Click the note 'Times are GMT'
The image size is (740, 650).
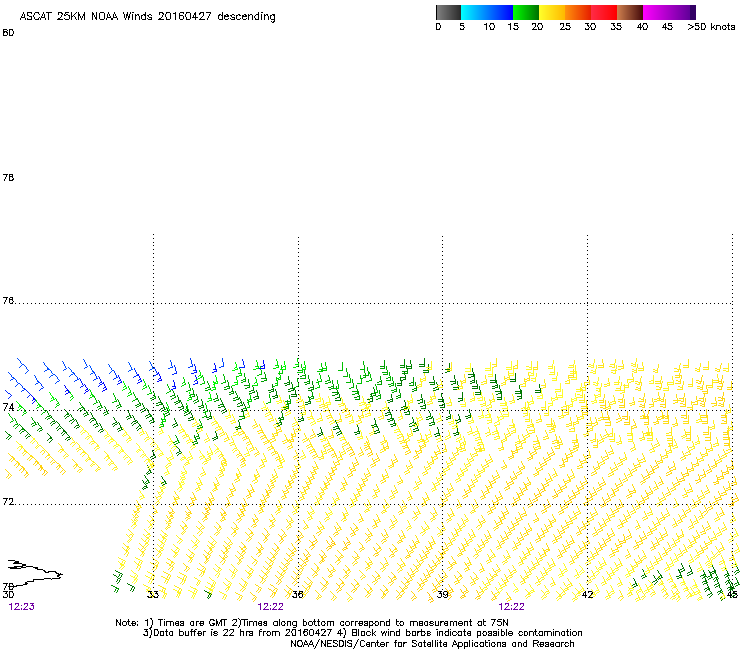tap(191, 623)
